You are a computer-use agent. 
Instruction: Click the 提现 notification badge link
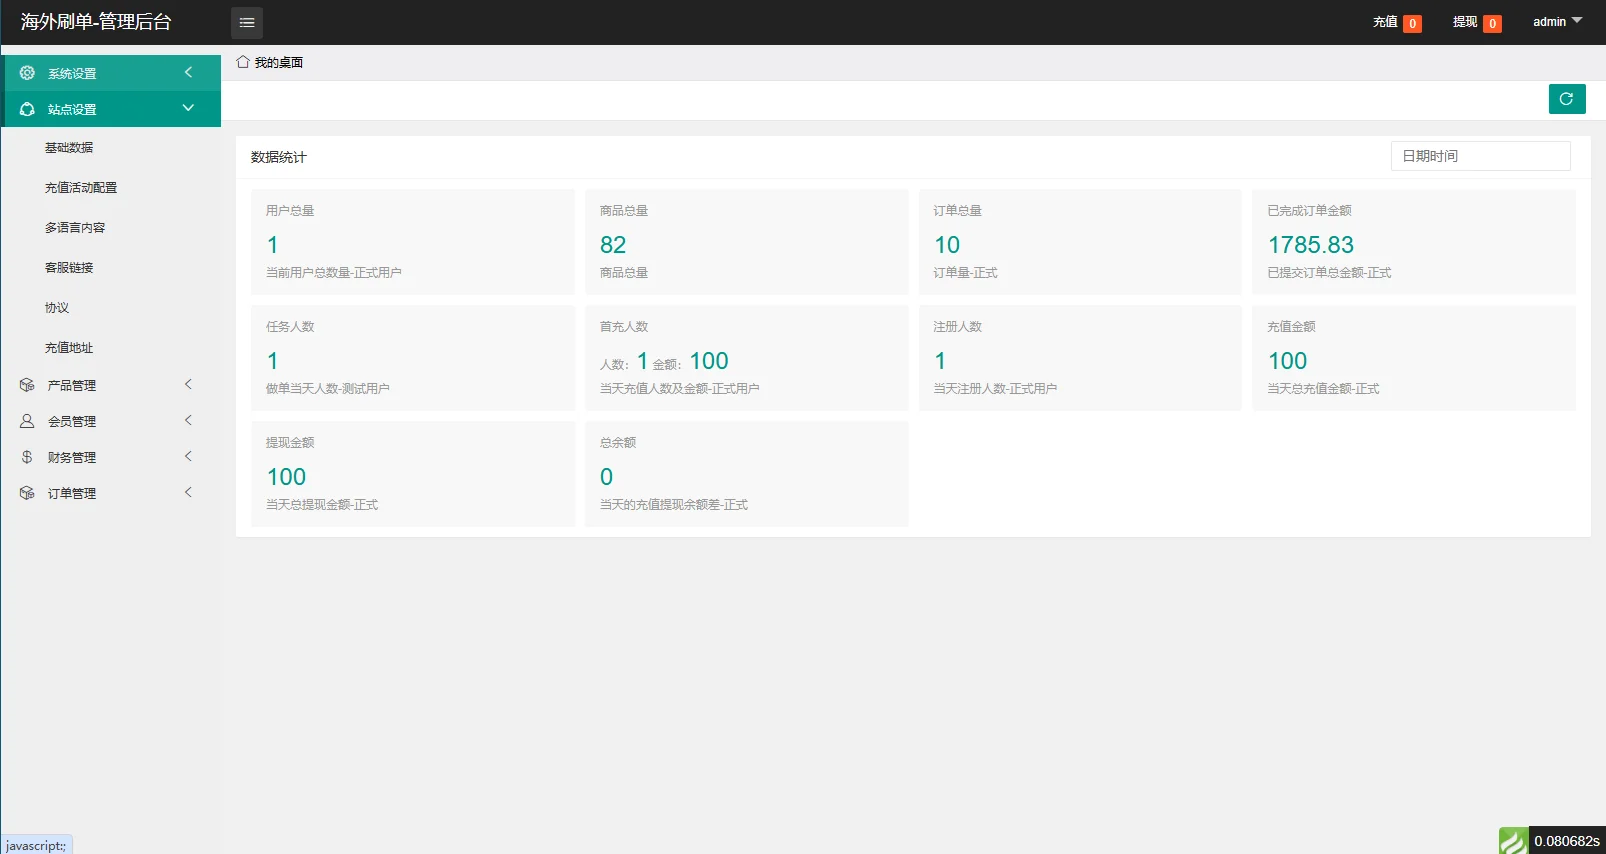tap(1477, 22)
